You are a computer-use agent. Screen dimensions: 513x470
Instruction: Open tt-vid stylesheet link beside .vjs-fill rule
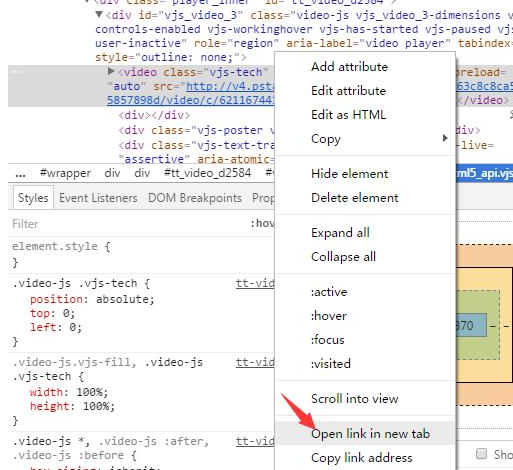click(255, 362)
